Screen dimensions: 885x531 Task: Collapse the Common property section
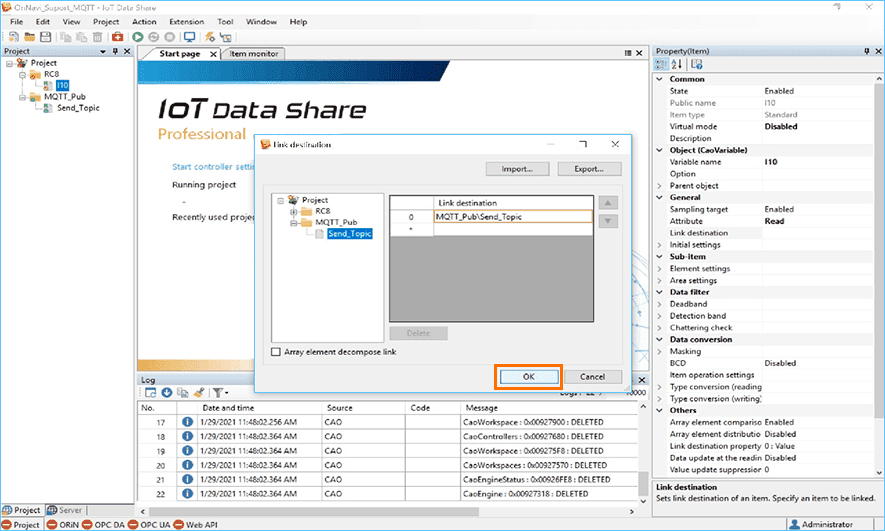659,79
